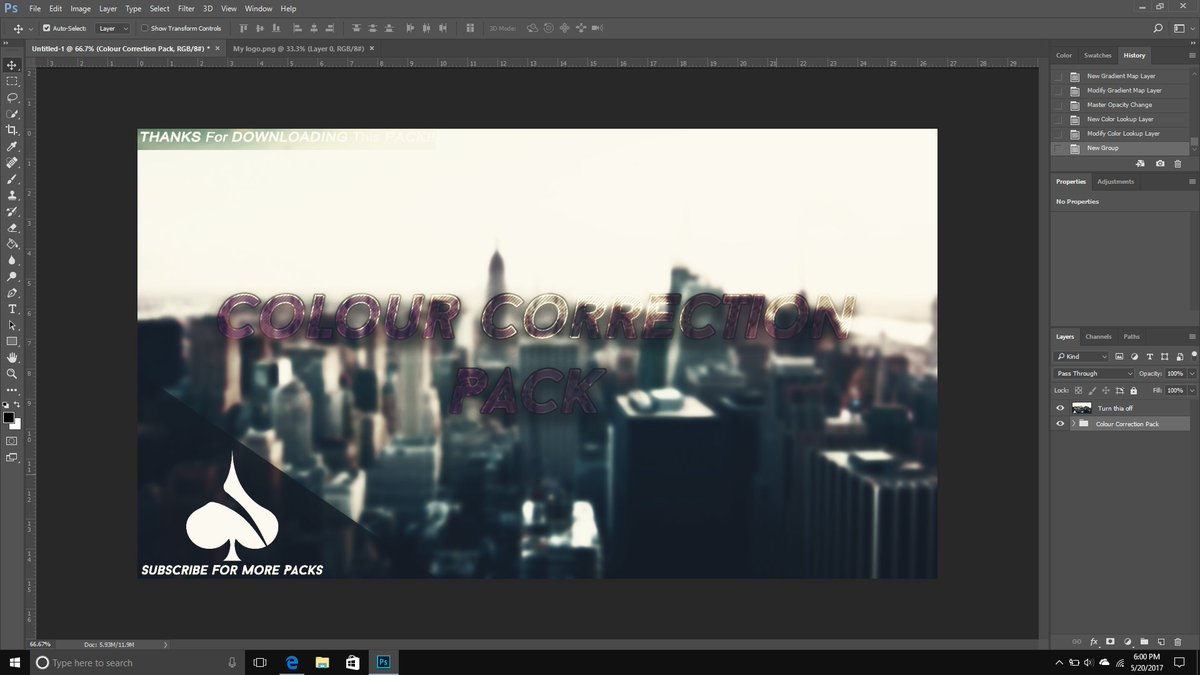Screen dimensions: 1200x675
Task: Open the Kind filter dropdown
Action: [1081, 356]
